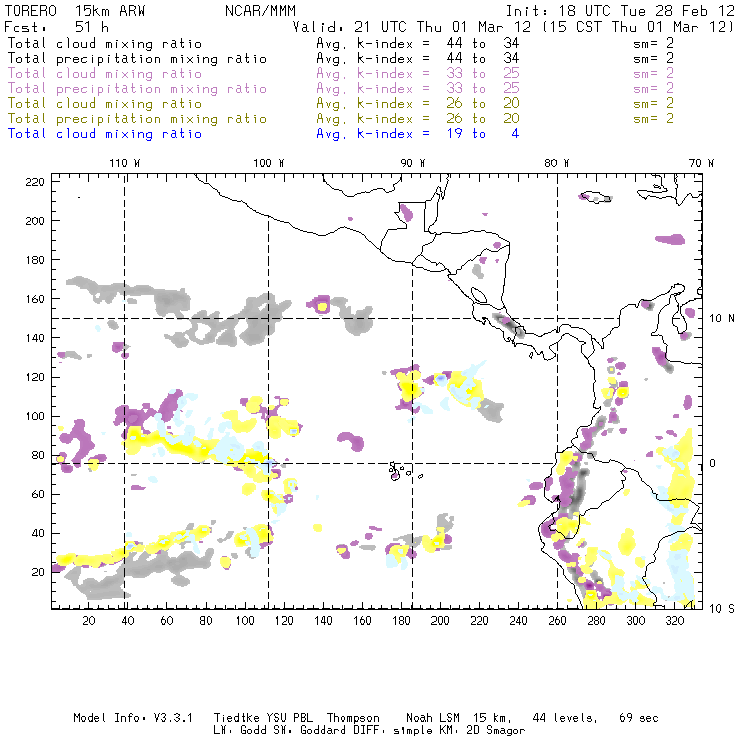
Task: Select the 'NCAR/MMM' header label
Action: coord(261,11)
